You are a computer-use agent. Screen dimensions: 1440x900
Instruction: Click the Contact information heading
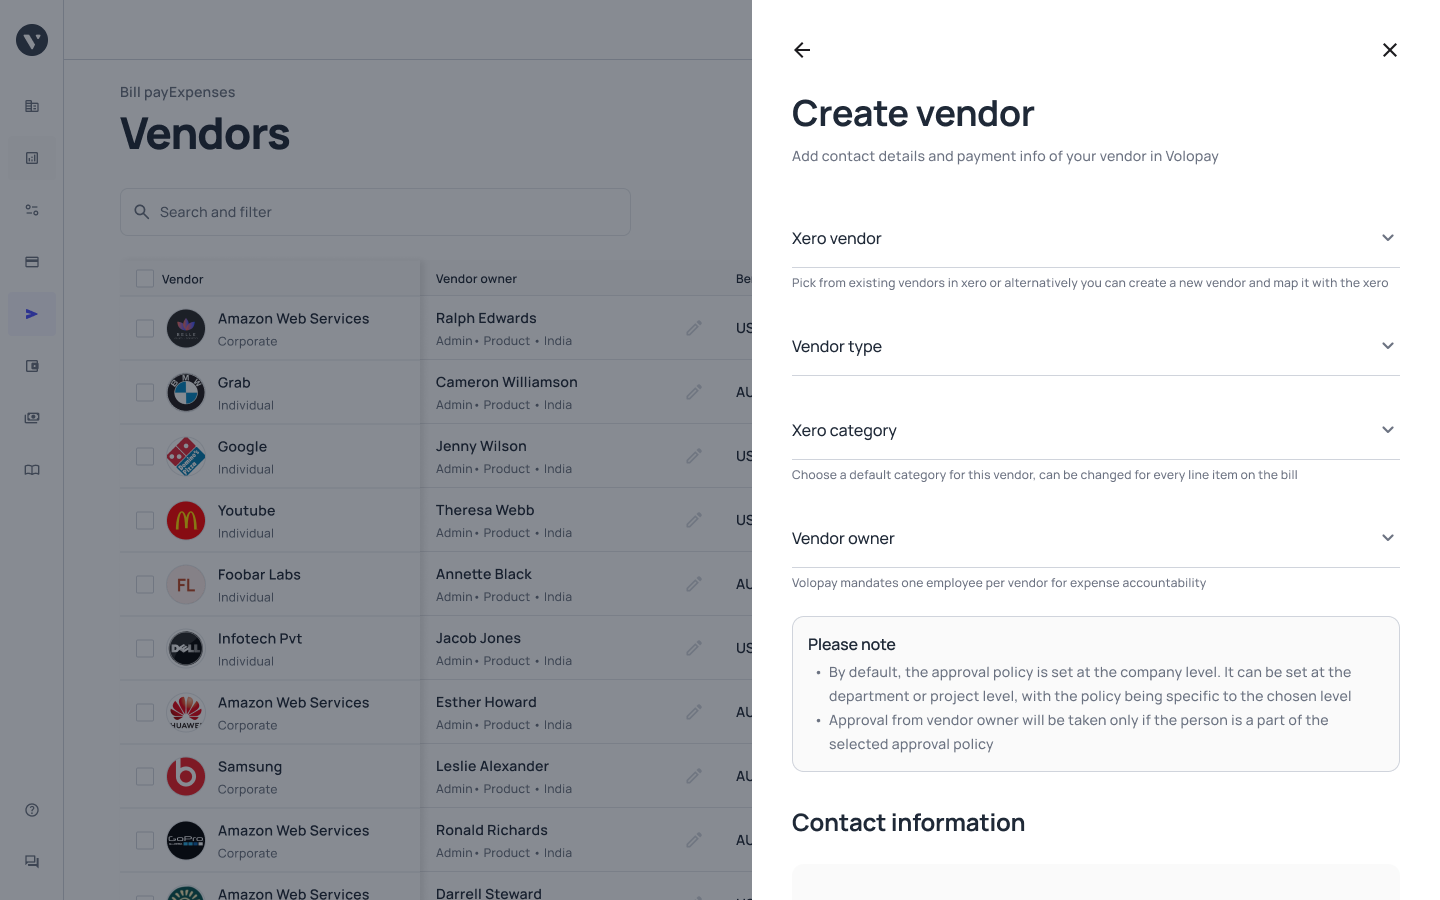(x=908, y=822)
